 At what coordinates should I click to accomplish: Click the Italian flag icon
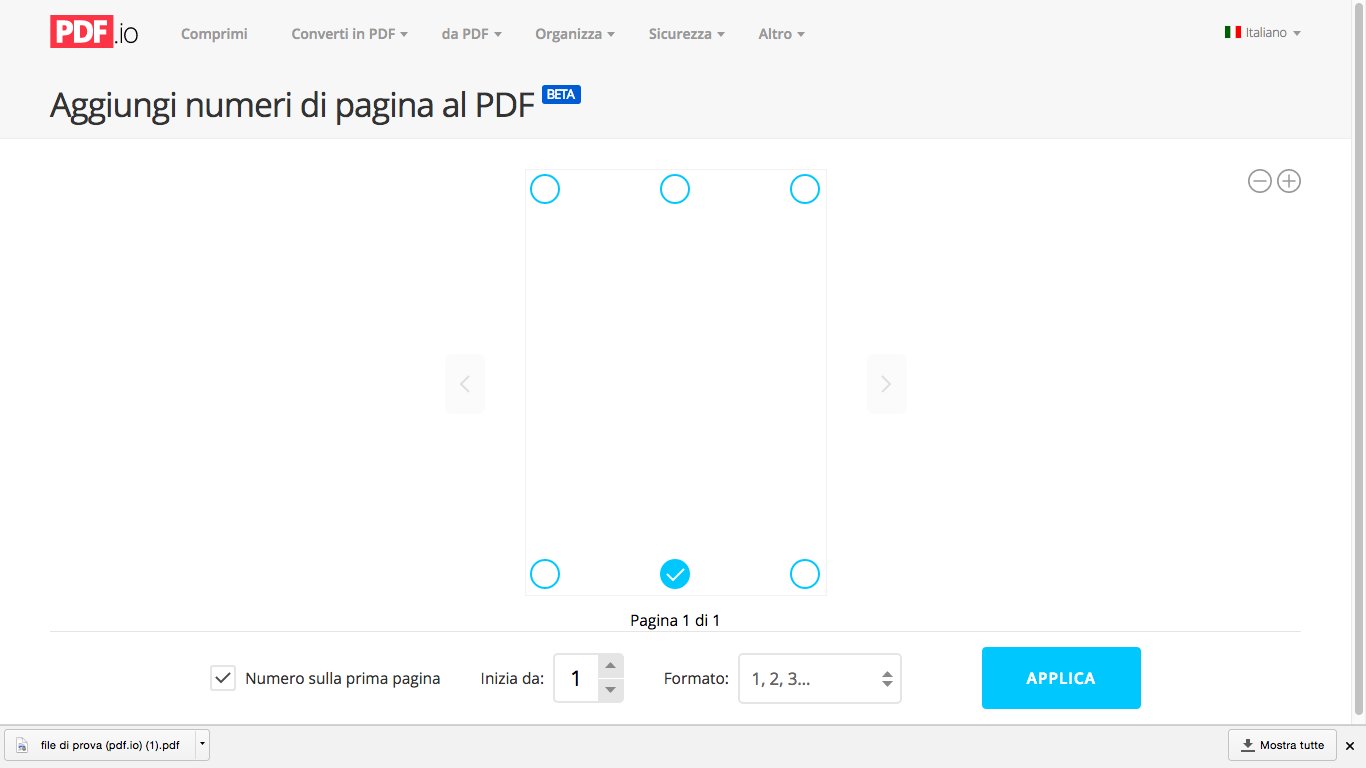pos(1233,33)
